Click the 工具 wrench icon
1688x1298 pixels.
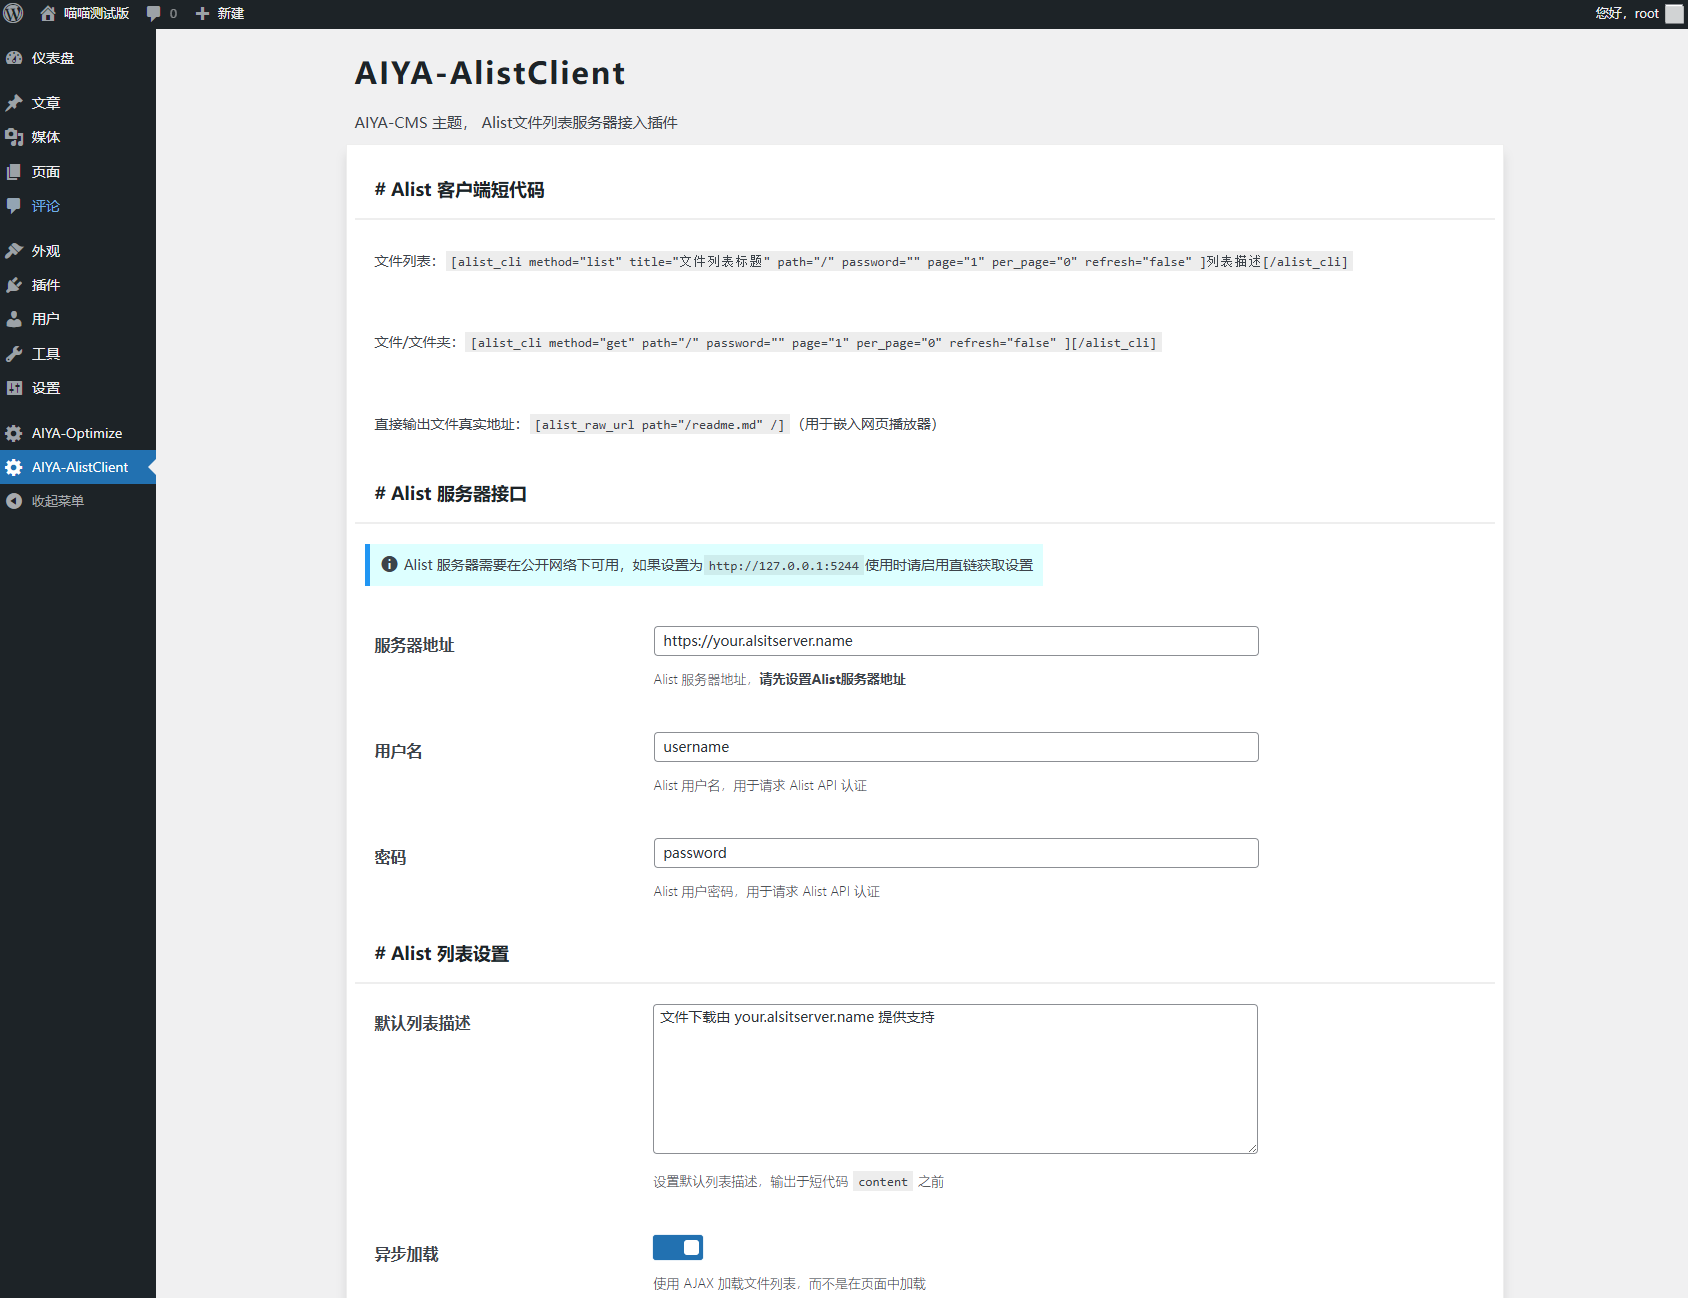[x=14, y=354]
